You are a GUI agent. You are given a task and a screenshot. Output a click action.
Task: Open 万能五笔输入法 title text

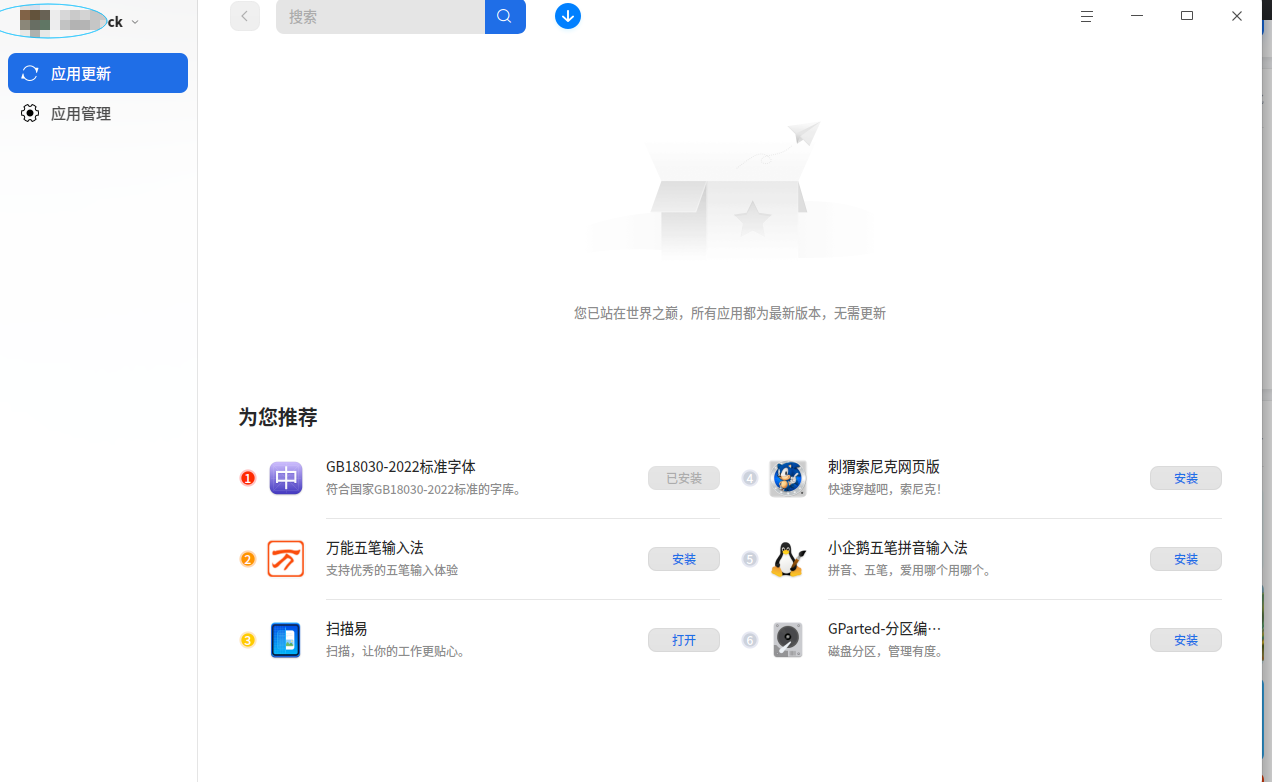[375, 548]
